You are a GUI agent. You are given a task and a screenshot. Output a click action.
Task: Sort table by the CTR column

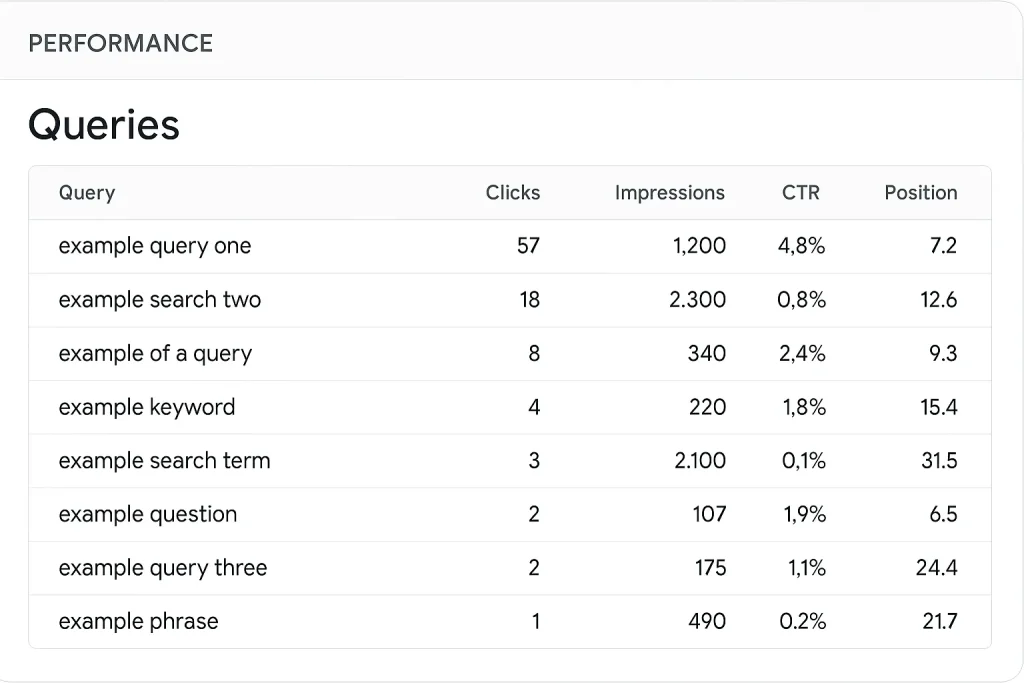coord(800,193)
